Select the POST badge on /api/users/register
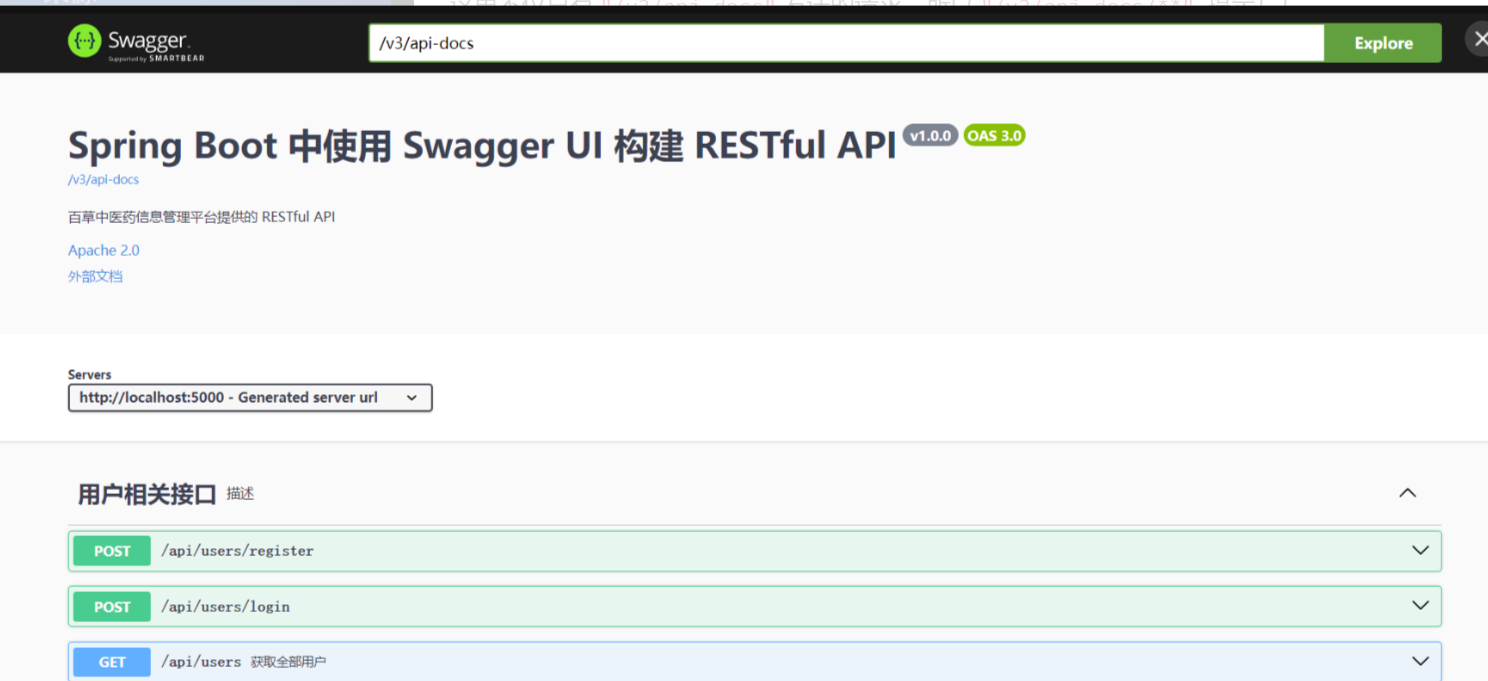The height and width of the screenshot is (681, 1488). tap(110, 551)
